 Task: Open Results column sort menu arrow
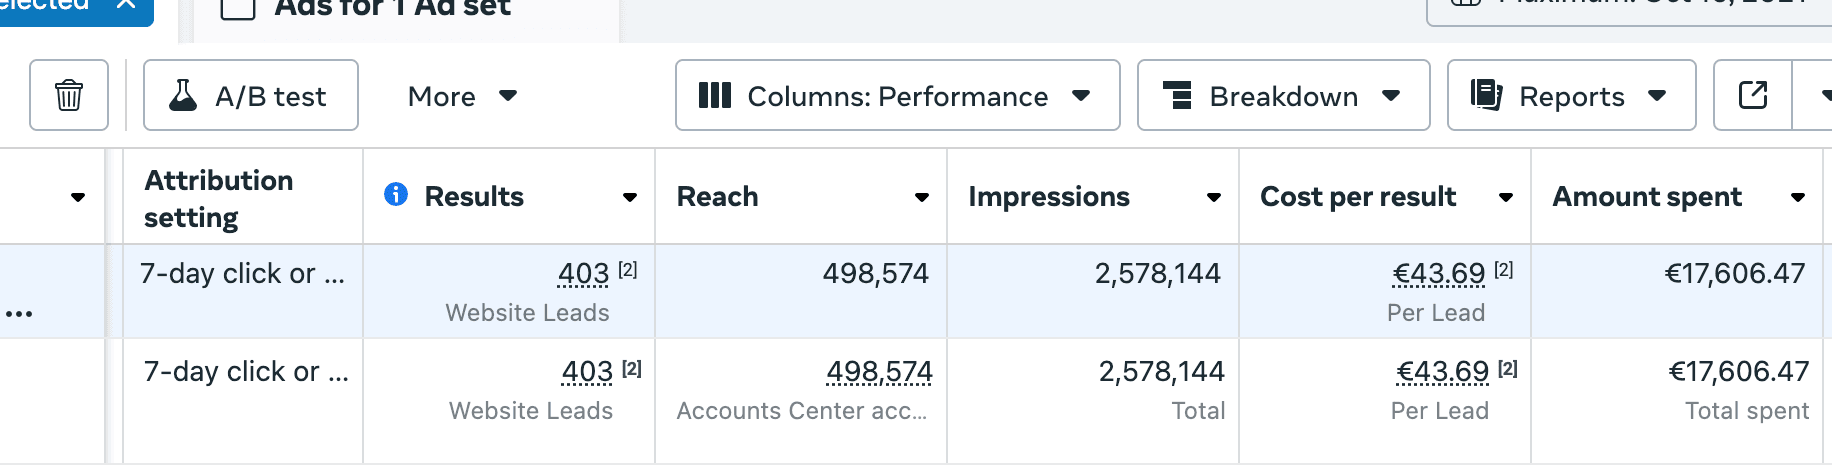click(x=630, y=197)
